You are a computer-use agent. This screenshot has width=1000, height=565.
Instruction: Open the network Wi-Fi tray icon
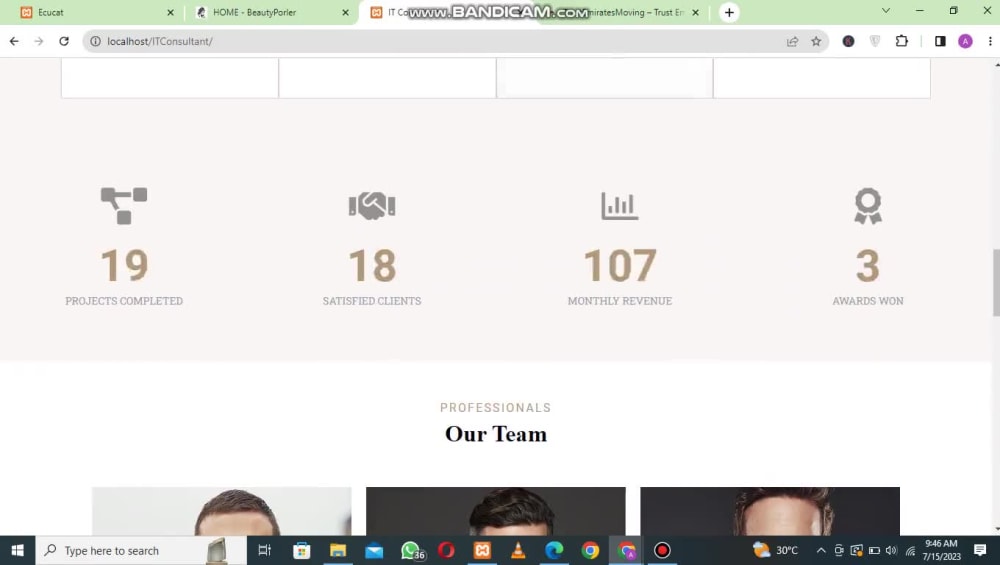pos(910,550)
